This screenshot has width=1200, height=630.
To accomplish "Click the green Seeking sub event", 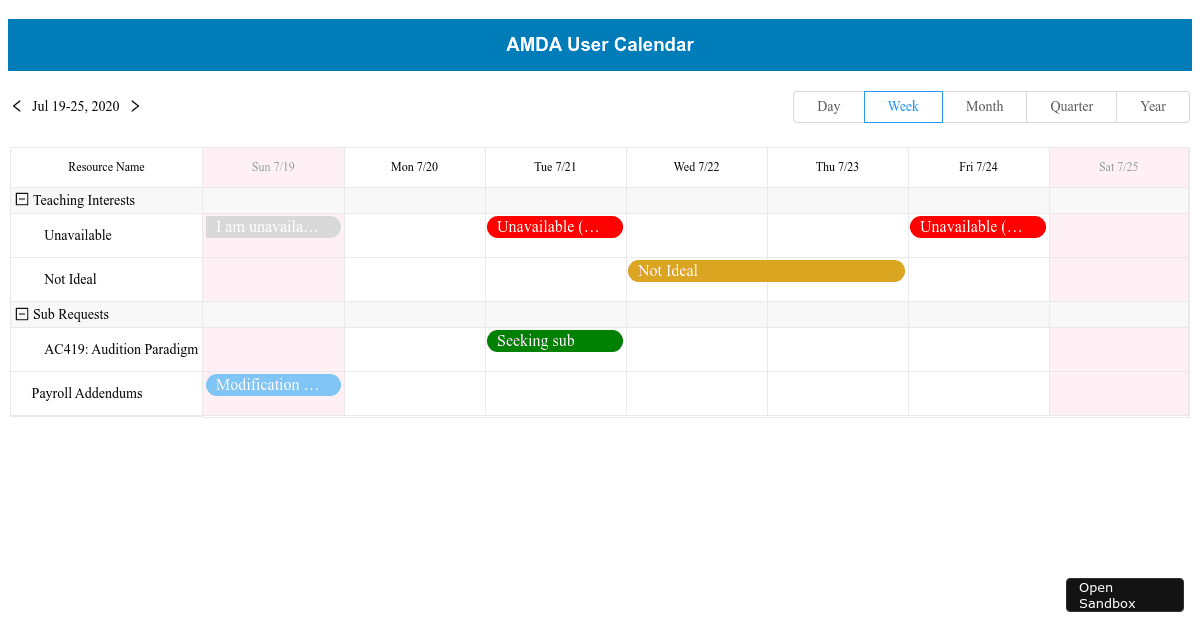I will 555,341.
